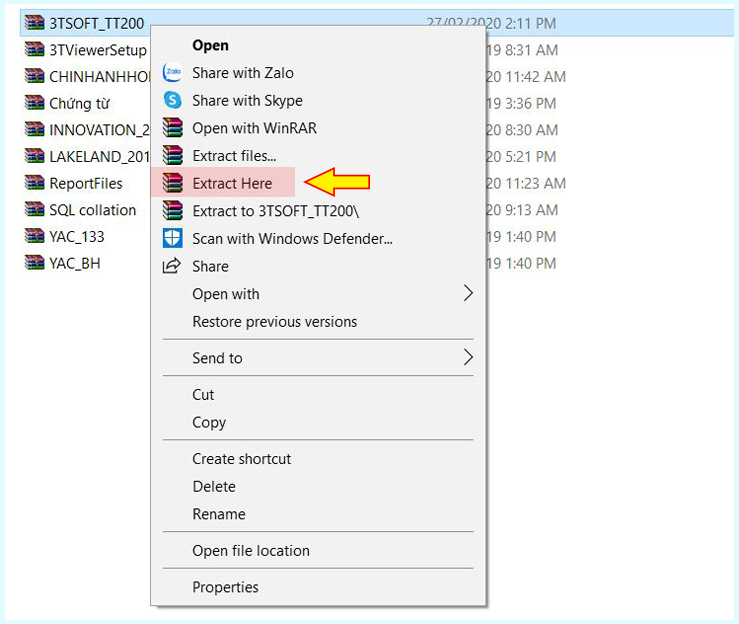This screenshot has height=624, width=739.
Task: Click WinRAR icon beside Extract to 3TSOFT_TT200
Action: point(172,211)
